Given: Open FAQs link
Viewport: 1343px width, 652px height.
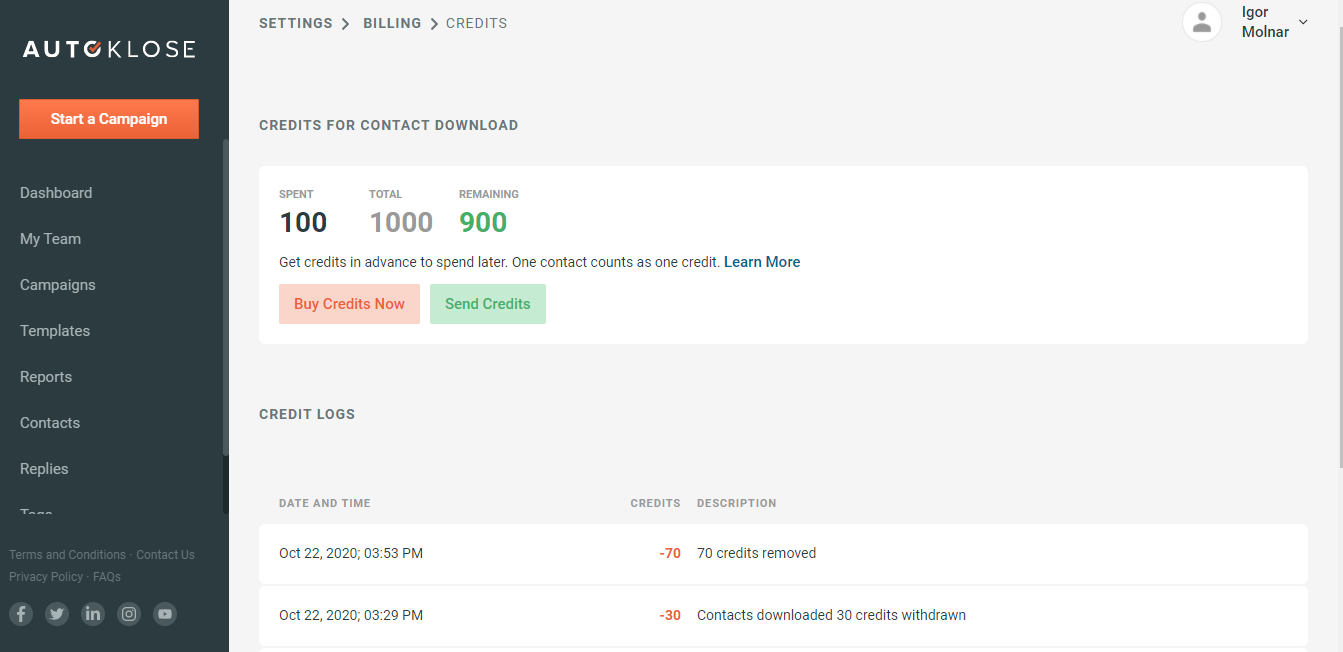Looking at the screenshot, I should [x=107, y=577].
